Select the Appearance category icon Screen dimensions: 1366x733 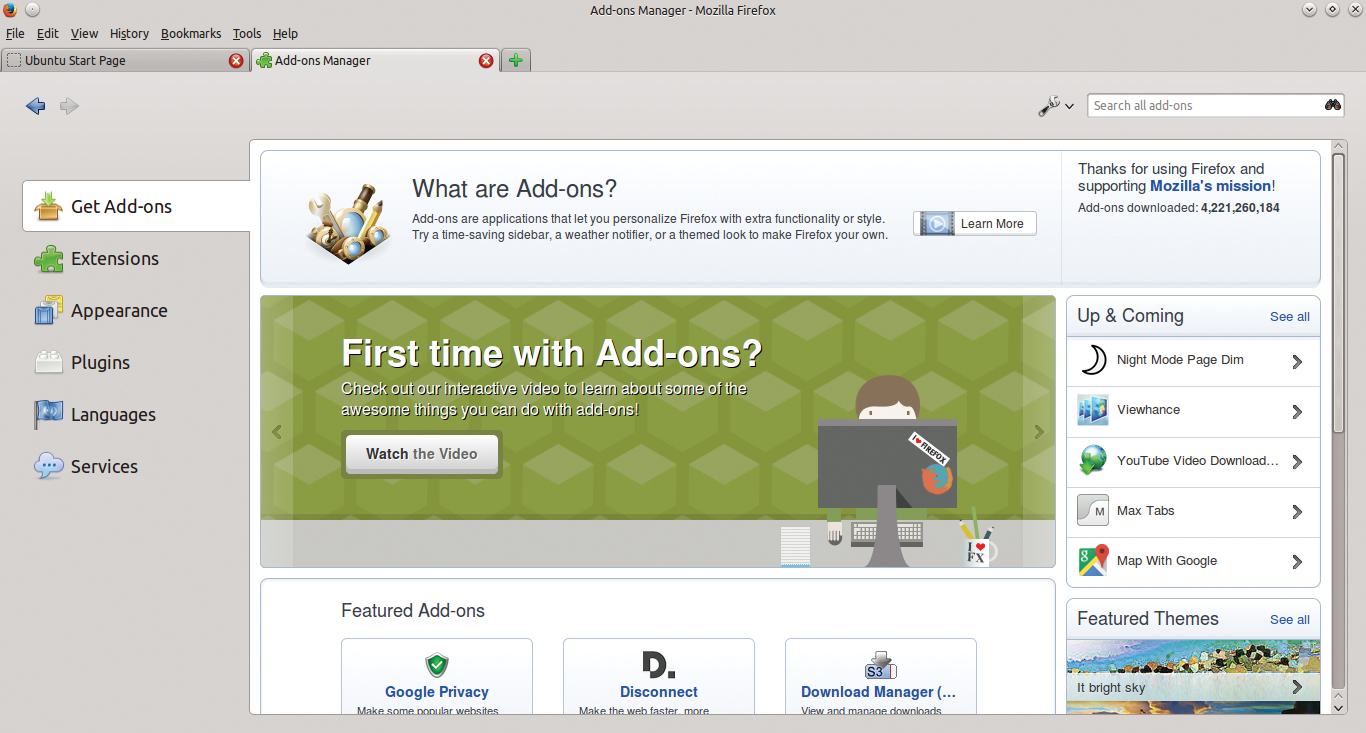coord(48,311)
